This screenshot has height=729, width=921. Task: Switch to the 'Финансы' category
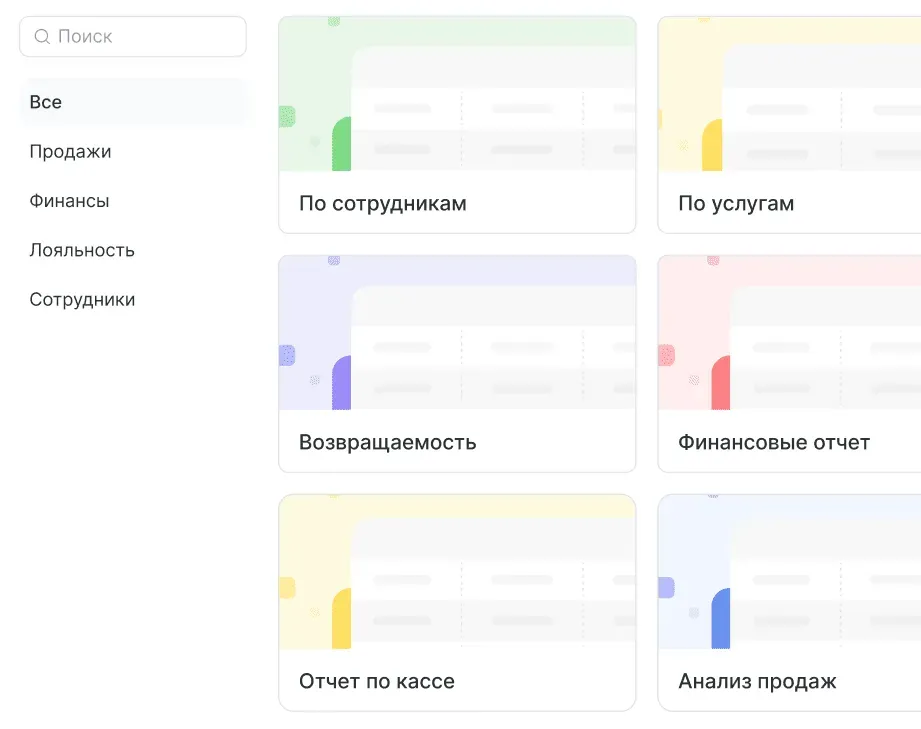tap(69, 200)
